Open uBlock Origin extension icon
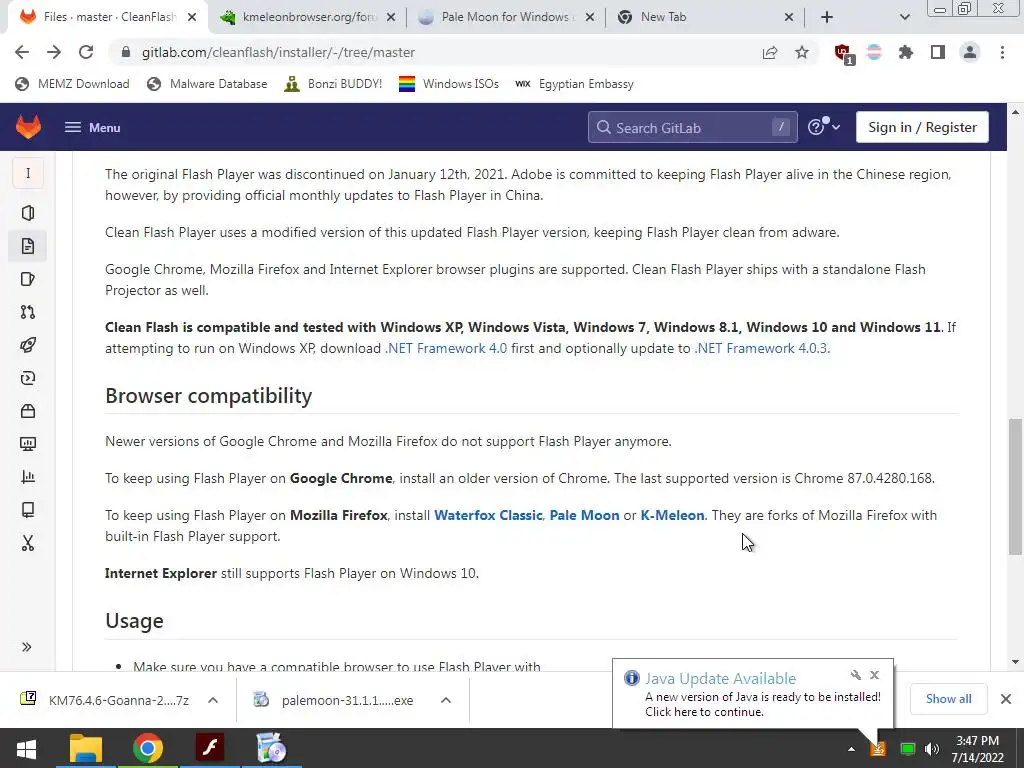The image size is (1024, 768). pyautogui.click(x=843, y=53)
